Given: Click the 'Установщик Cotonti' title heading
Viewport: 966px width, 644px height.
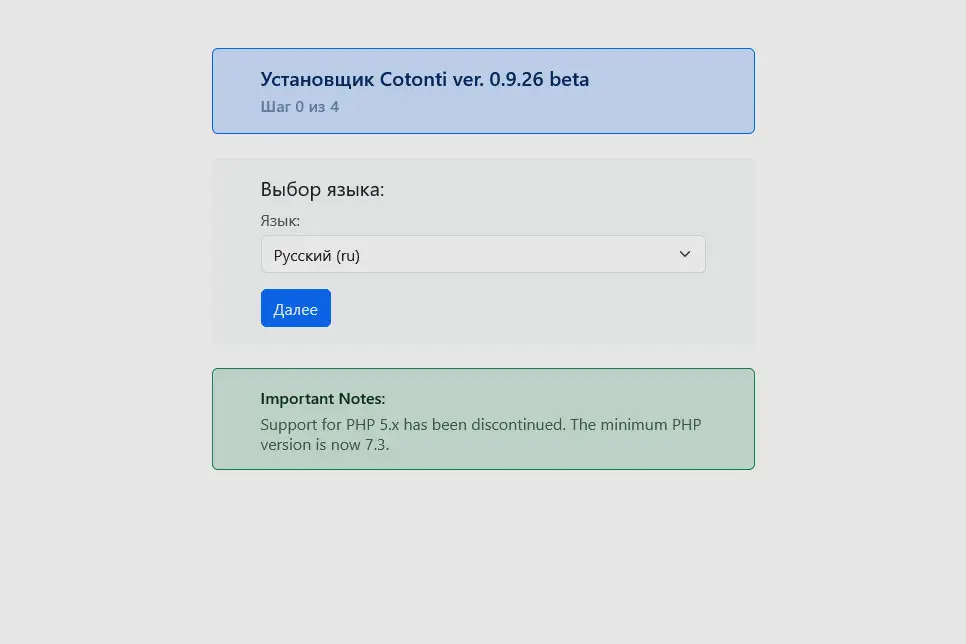Looking at the screenshot, I should (x=424, y=79).
